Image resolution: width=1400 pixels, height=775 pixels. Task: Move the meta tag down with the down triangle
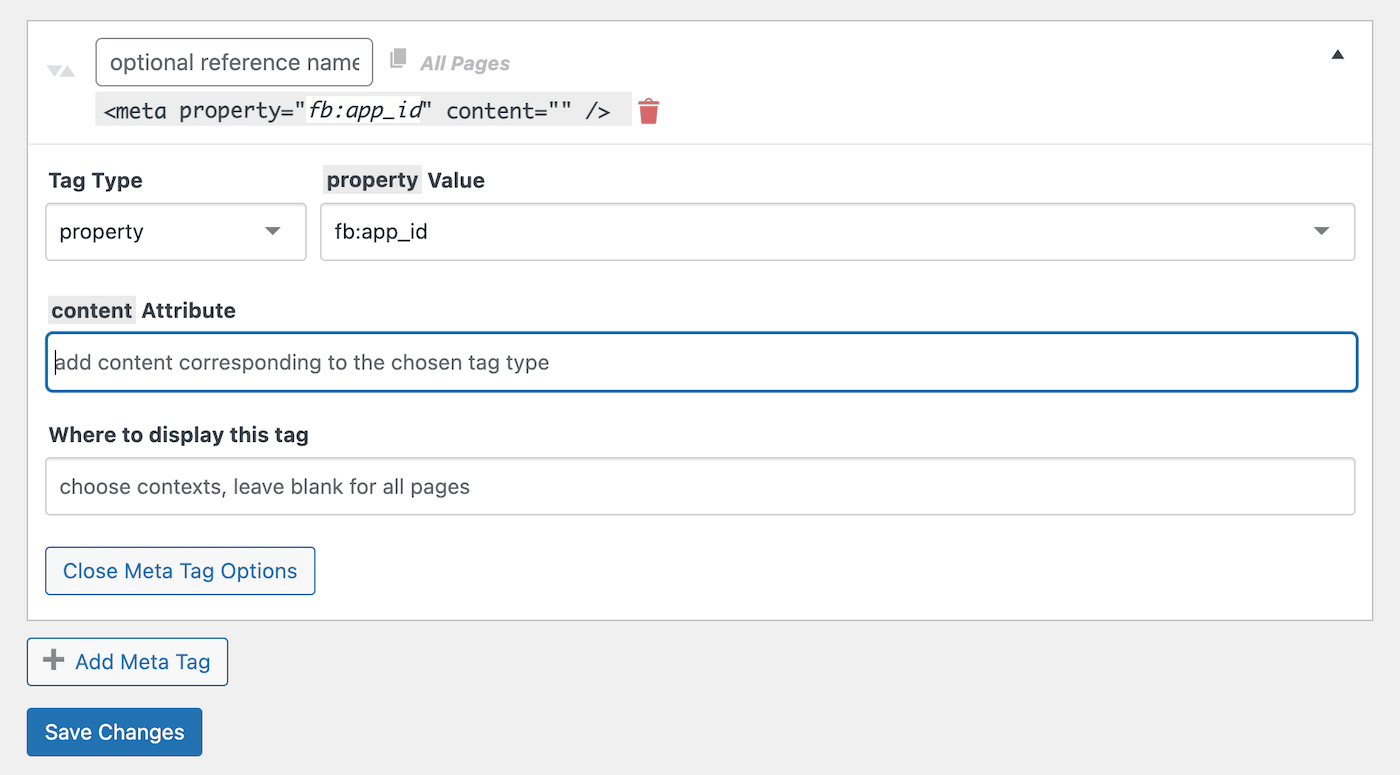(54, 70)
